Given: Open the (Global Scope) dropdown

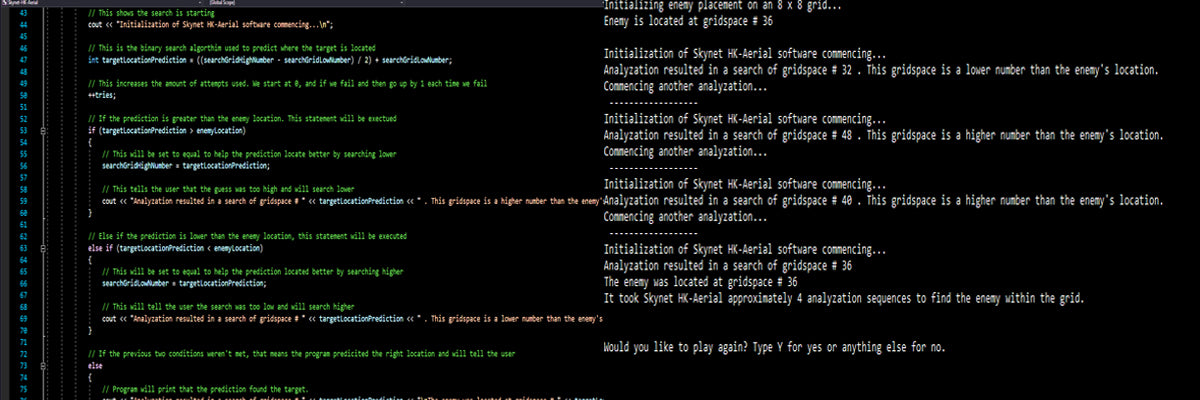Looking at the screenshot, I should point(225,4).
